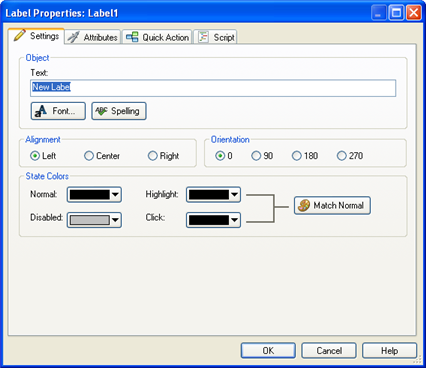Click the pencil icon on Settings tab

click(x=19, y=36)
